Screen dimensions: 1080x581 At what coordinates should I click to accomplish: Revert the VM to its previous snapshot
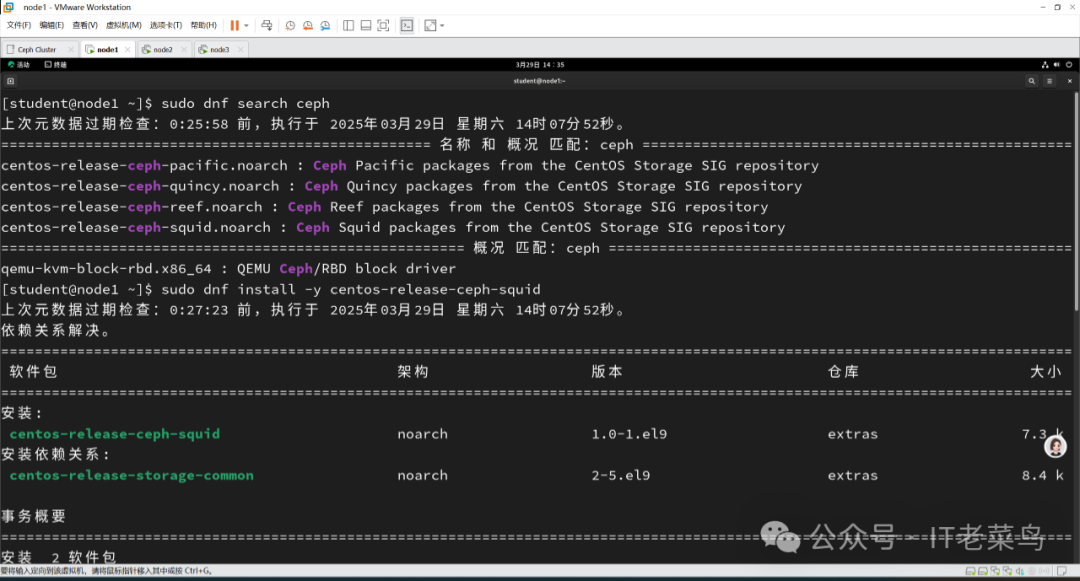pos(308,25)
